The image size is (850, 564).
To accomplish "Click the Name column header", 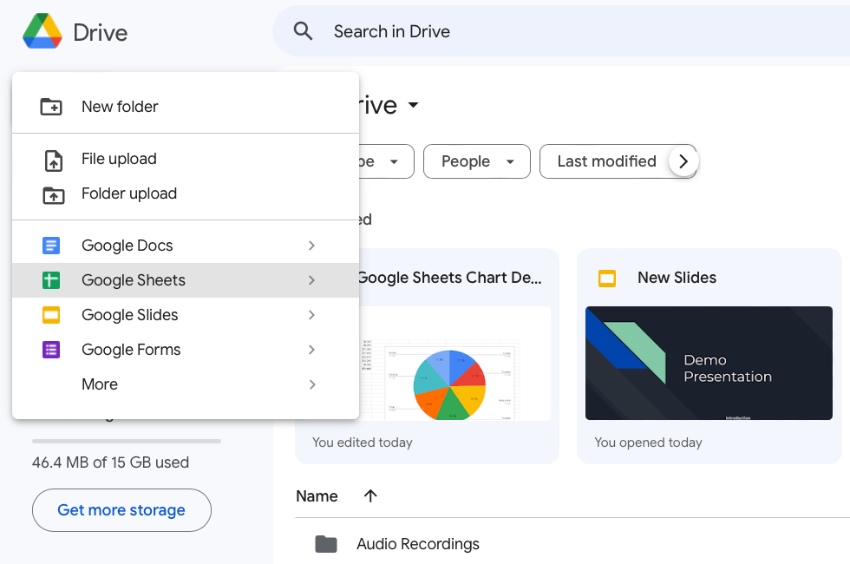I will point(317,496).
